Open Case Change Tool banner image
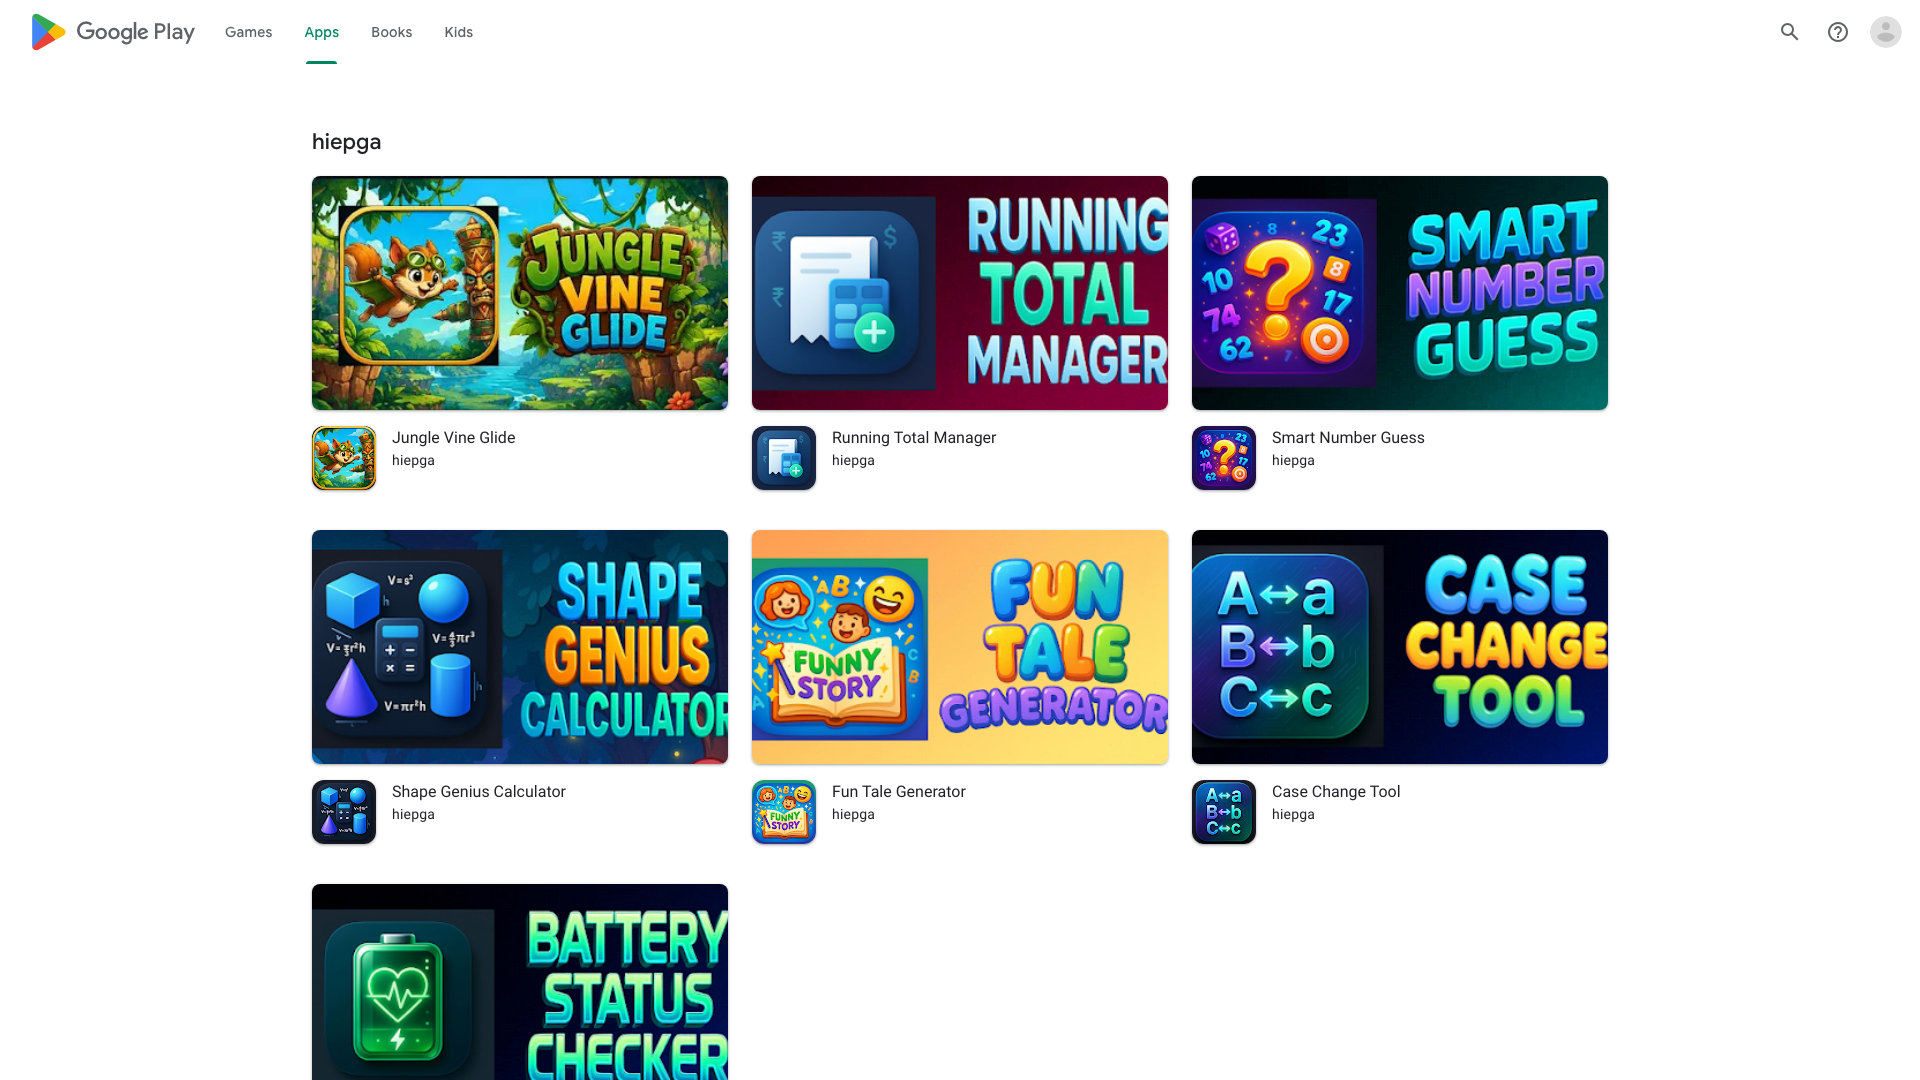 (1400, 647)
